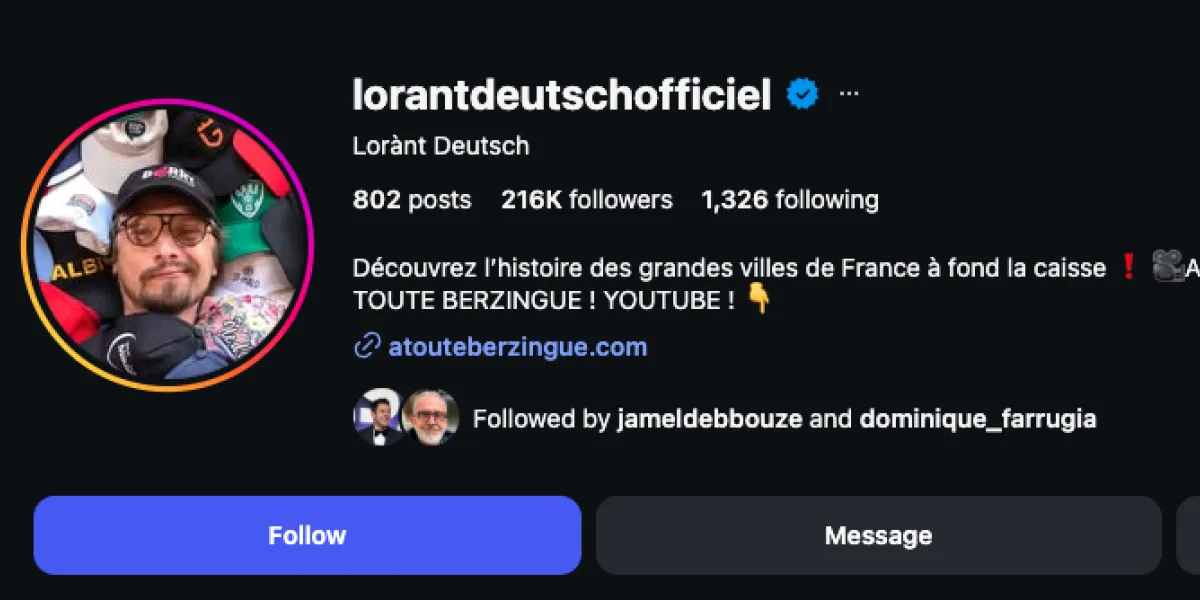
Task: Open the story from the profile picture
Action: [x=167, y=244]
